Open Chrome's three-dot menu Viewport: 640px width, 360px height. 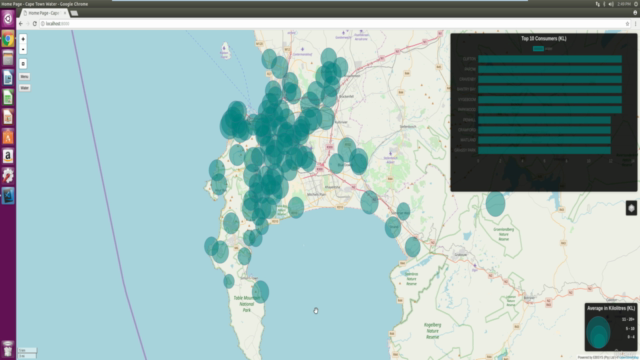pos(635,24)
